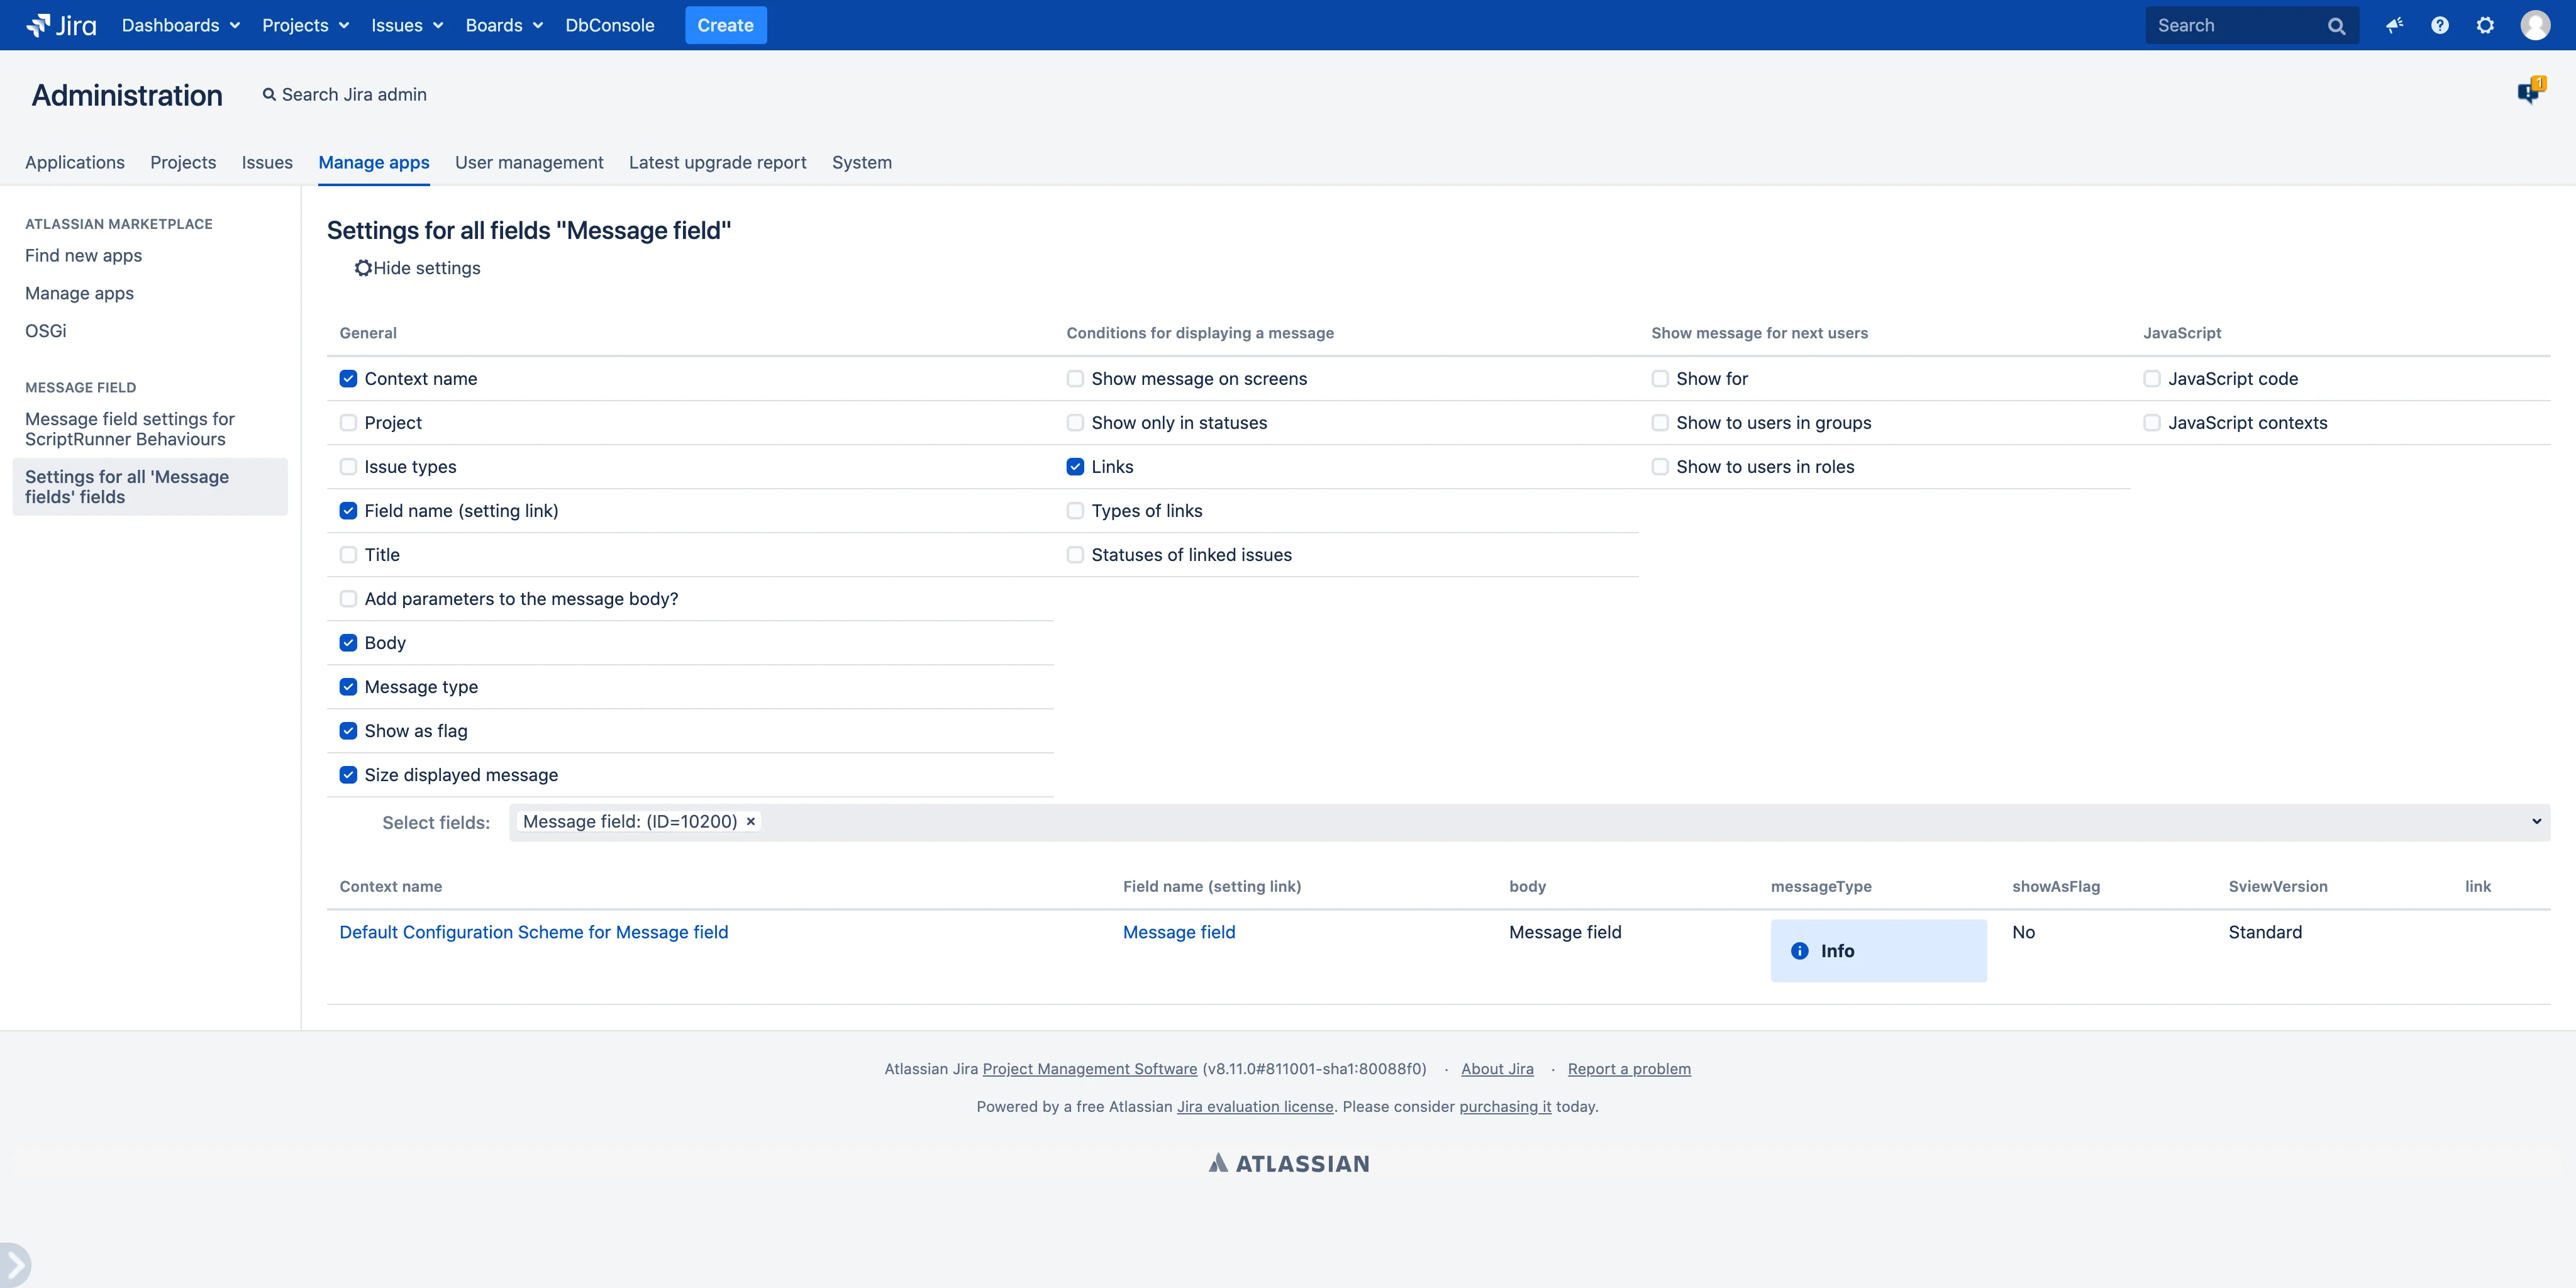The image size is (2576, 1288).
Task: Expand the sidebar via bottom-left arrow
Action: pos(15,1265)
